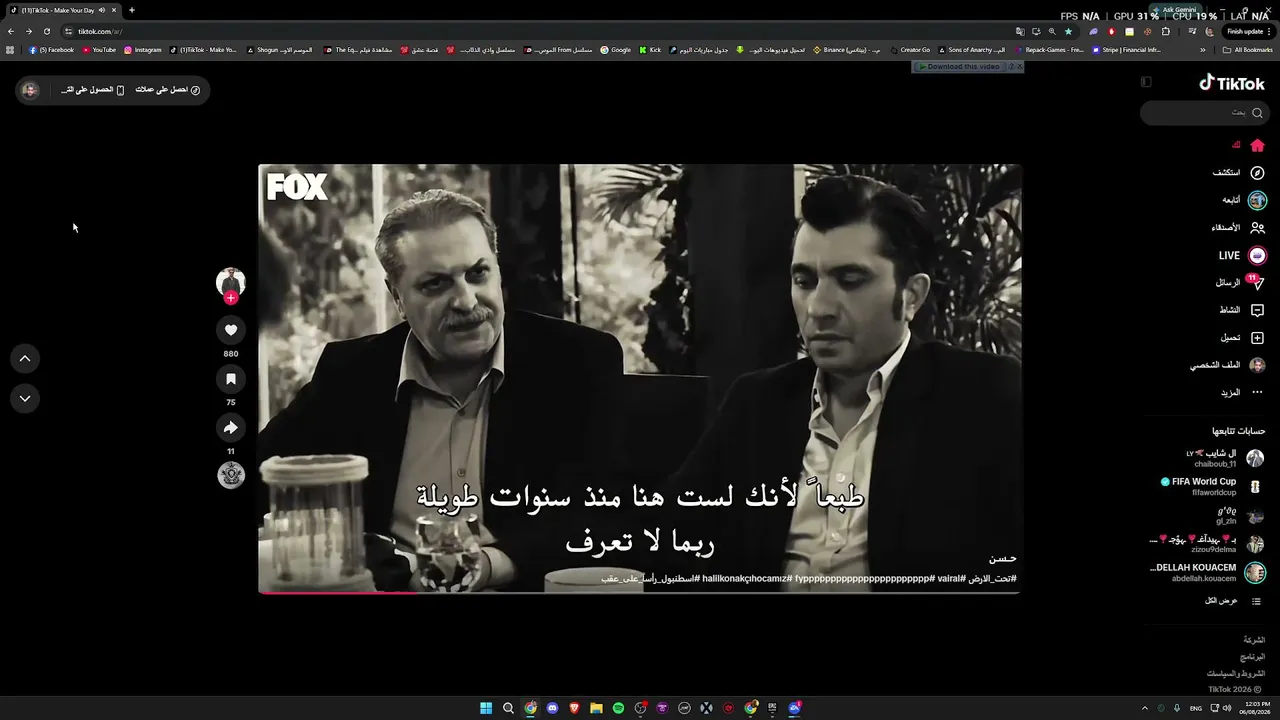Go back in browser history
The height and width of the screenshot is (720, 1280).
click(11, 31)
